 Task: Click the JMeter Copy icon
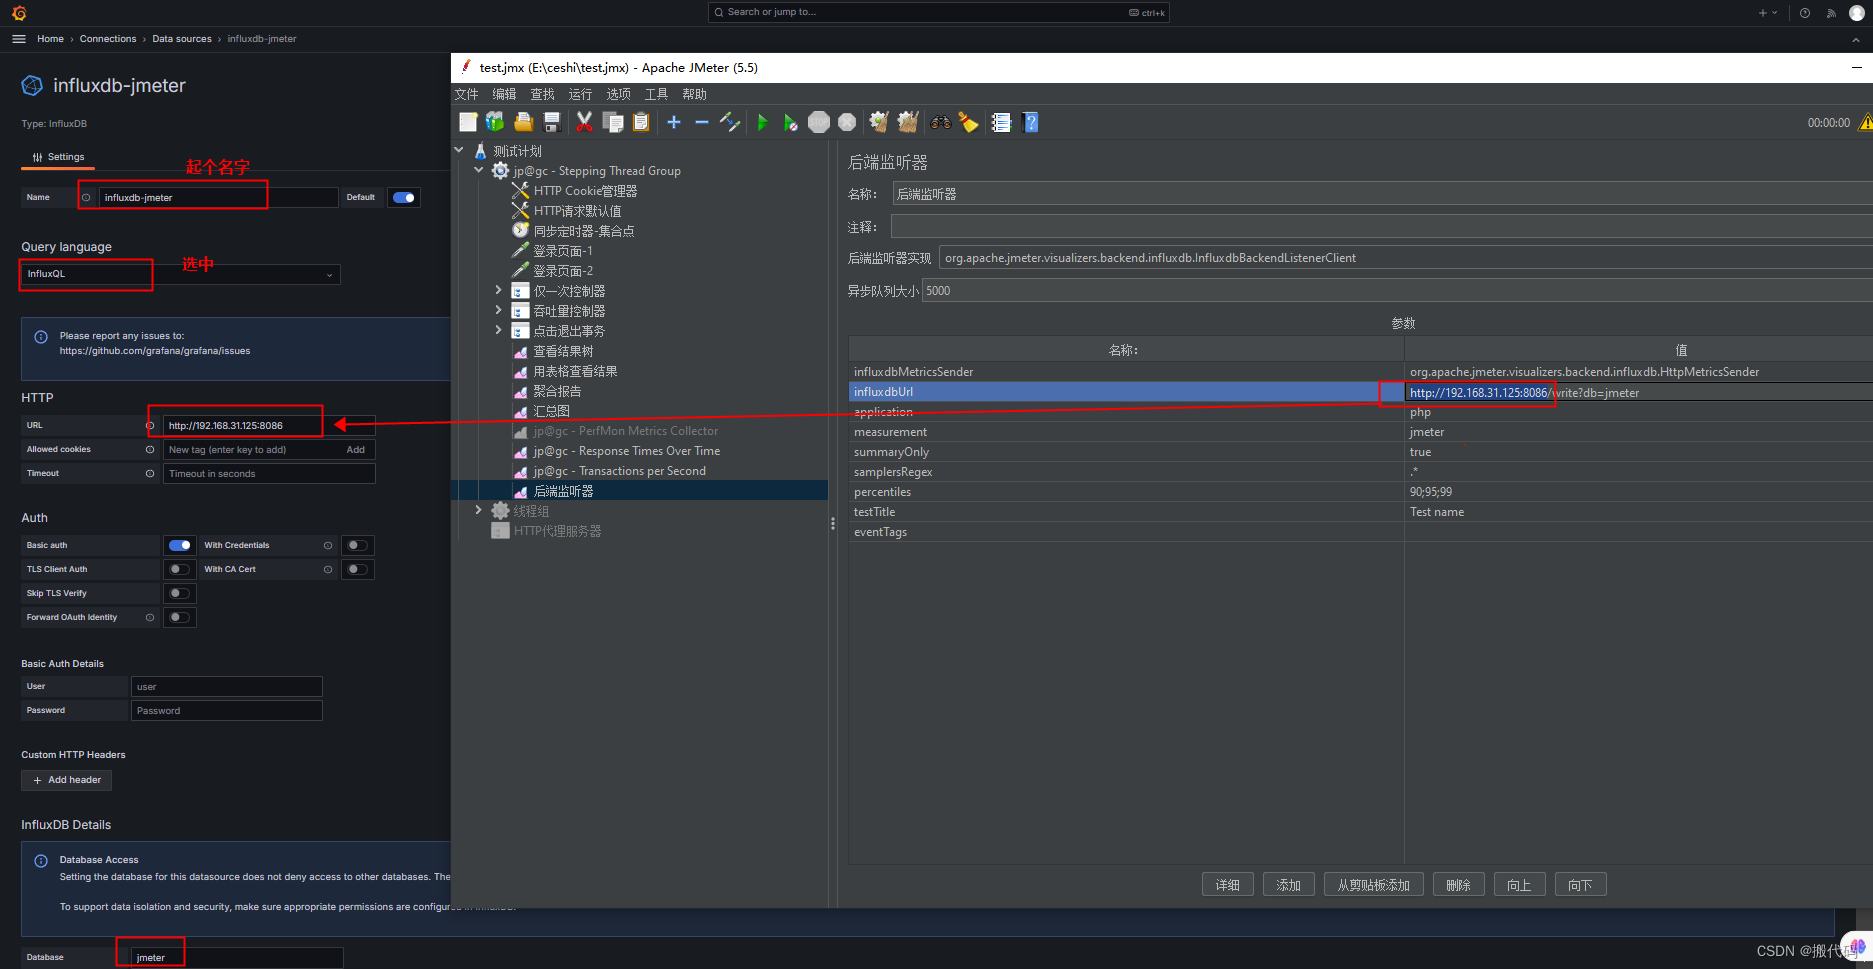coord(613,122)
